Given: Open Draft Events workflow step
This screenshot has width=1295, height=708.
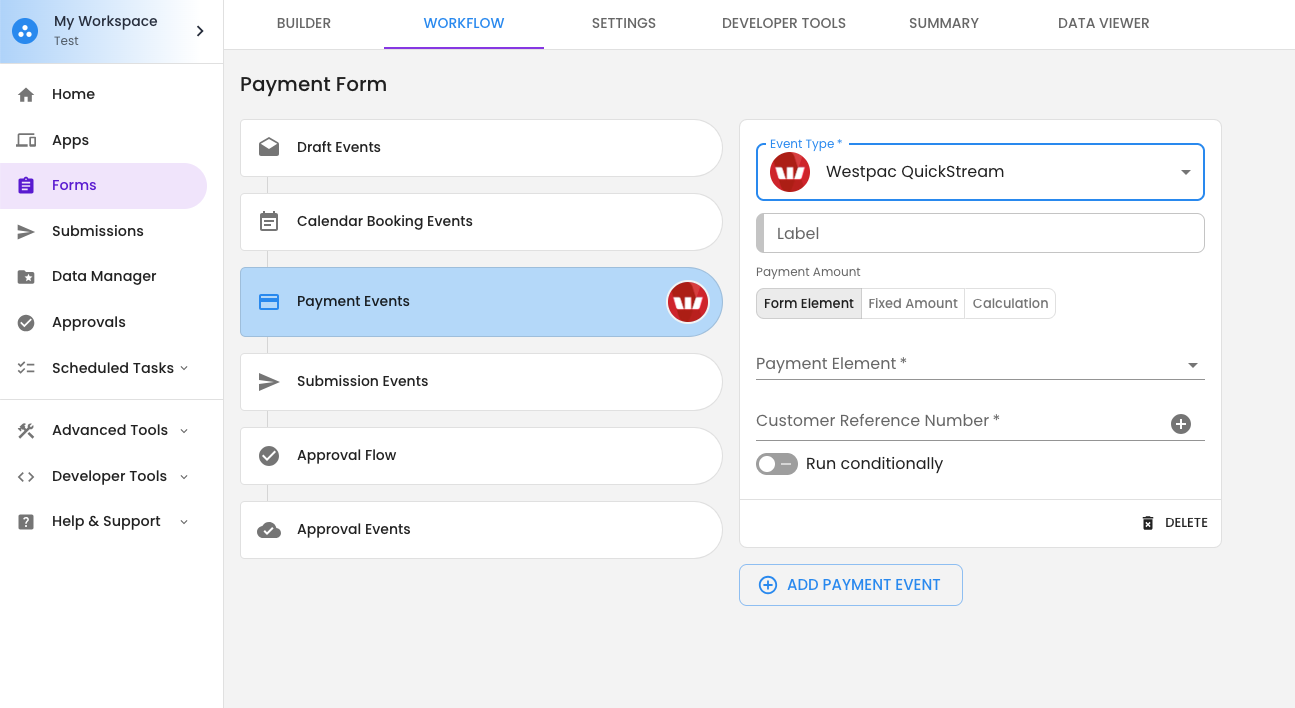Looking at the screenshot, I should [481, 148].
